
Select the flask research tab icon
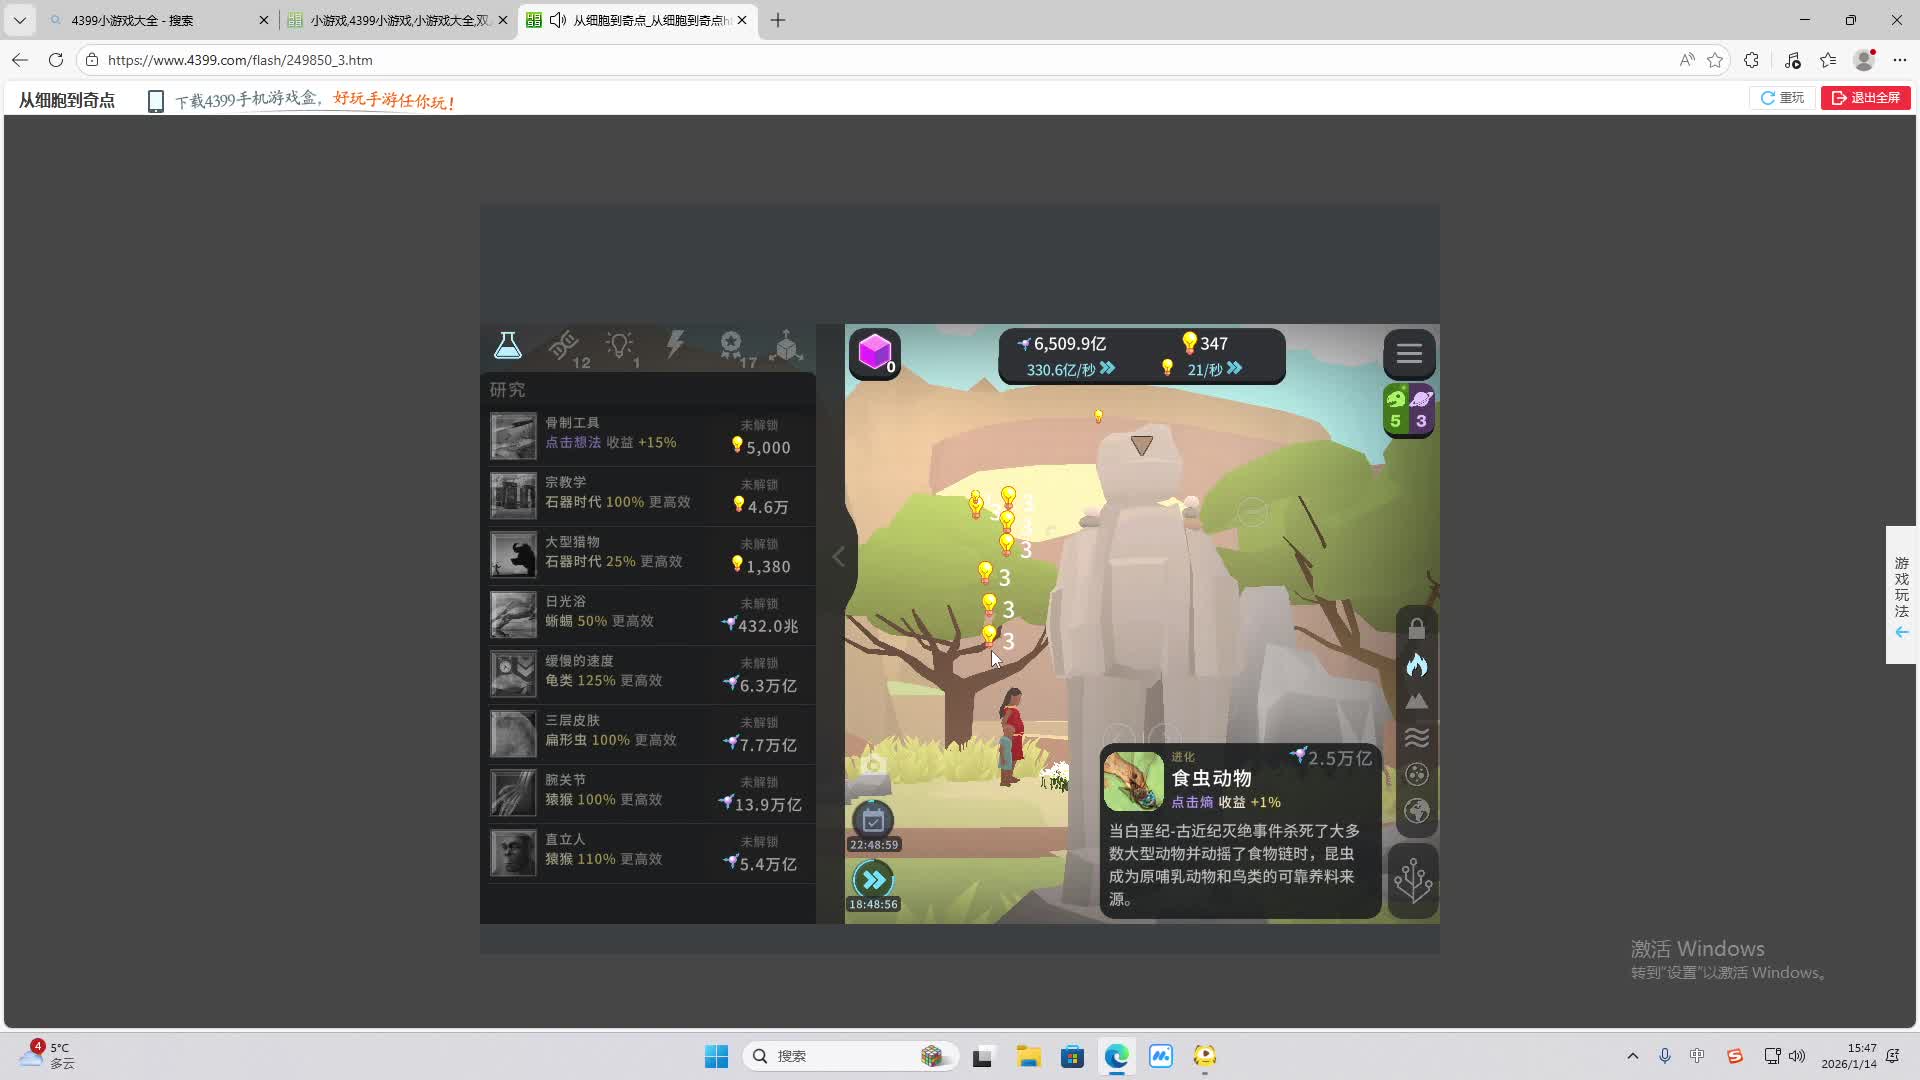[507, 345]
